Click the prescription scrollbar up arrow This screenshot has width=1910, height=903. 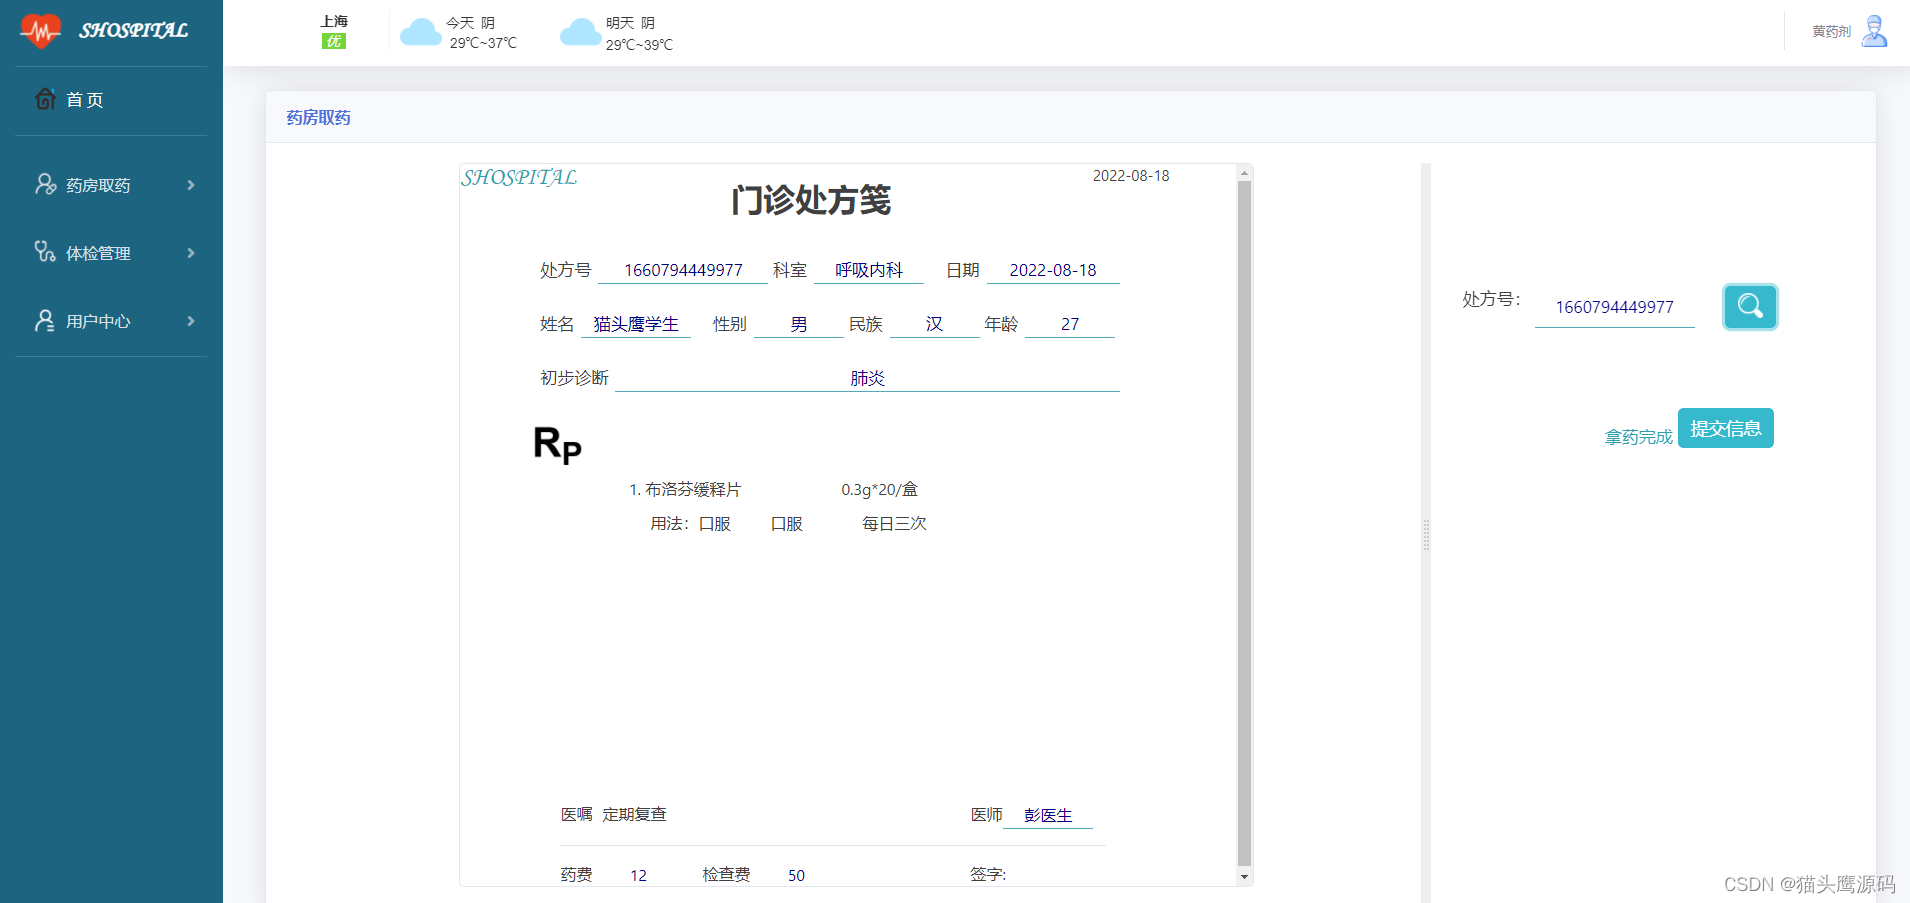coord(1244,173)
